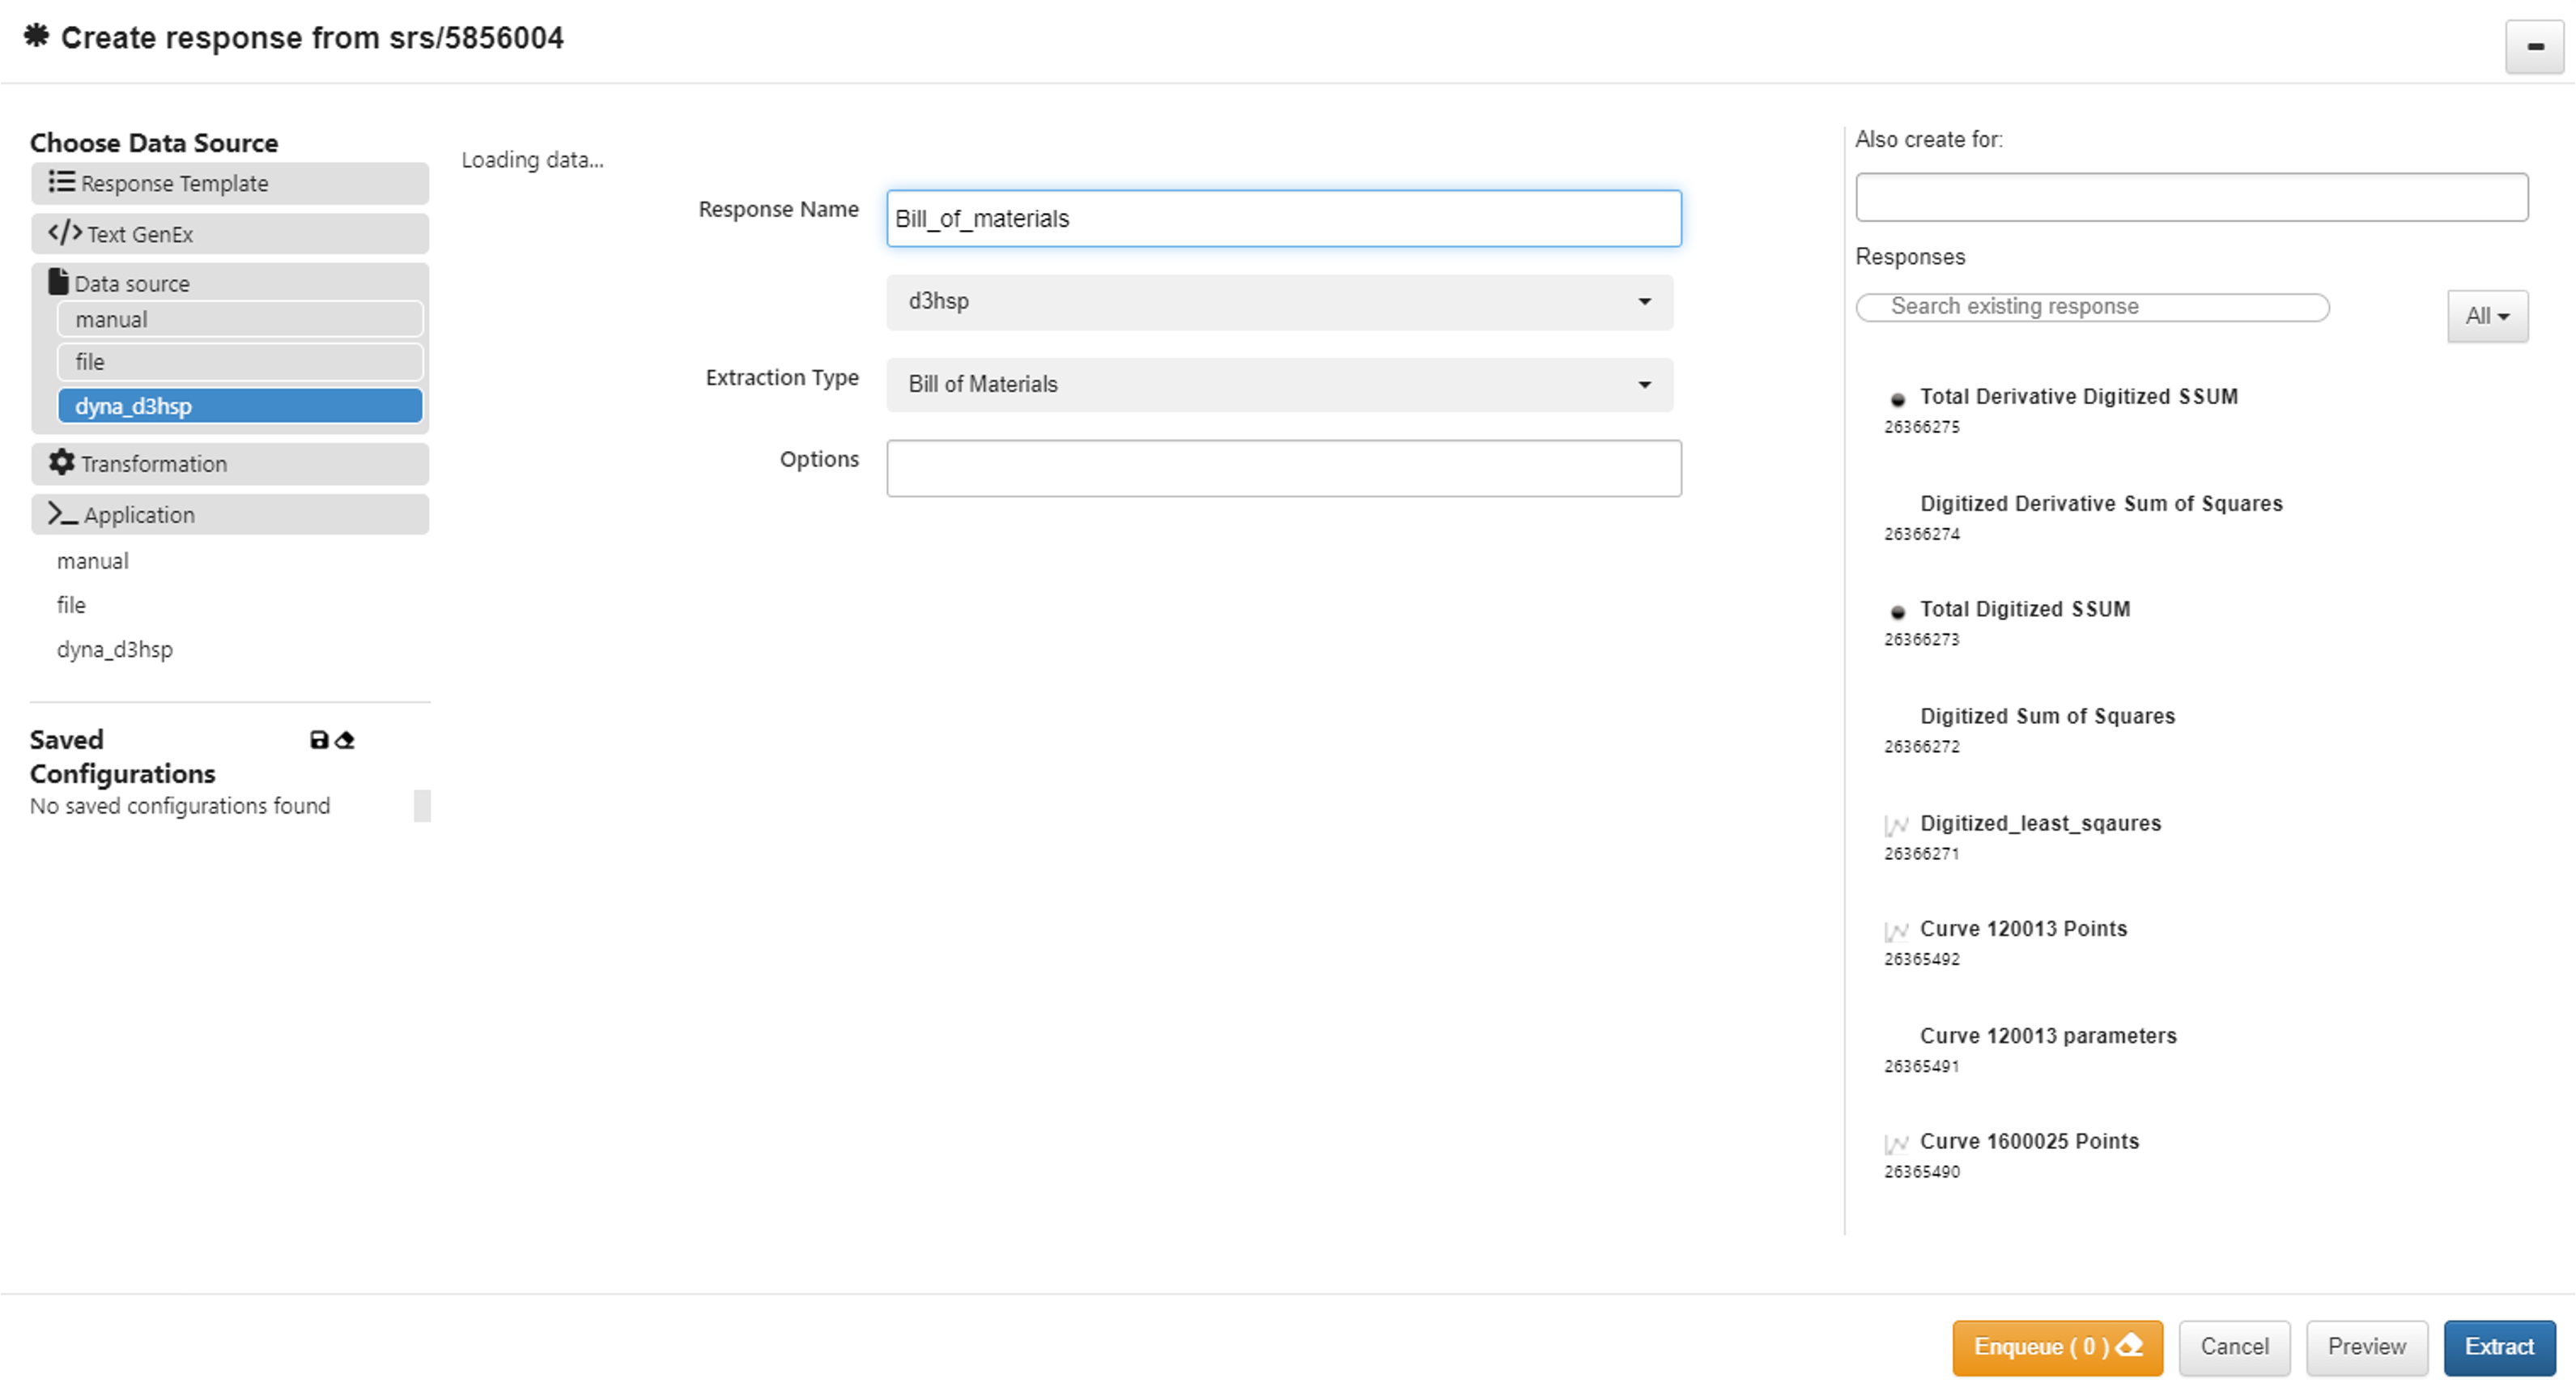The width and height of the screenshot is (2576, 1396).
Task: Click the Application terminal prompt icon
Action: (x=63, y=514)
